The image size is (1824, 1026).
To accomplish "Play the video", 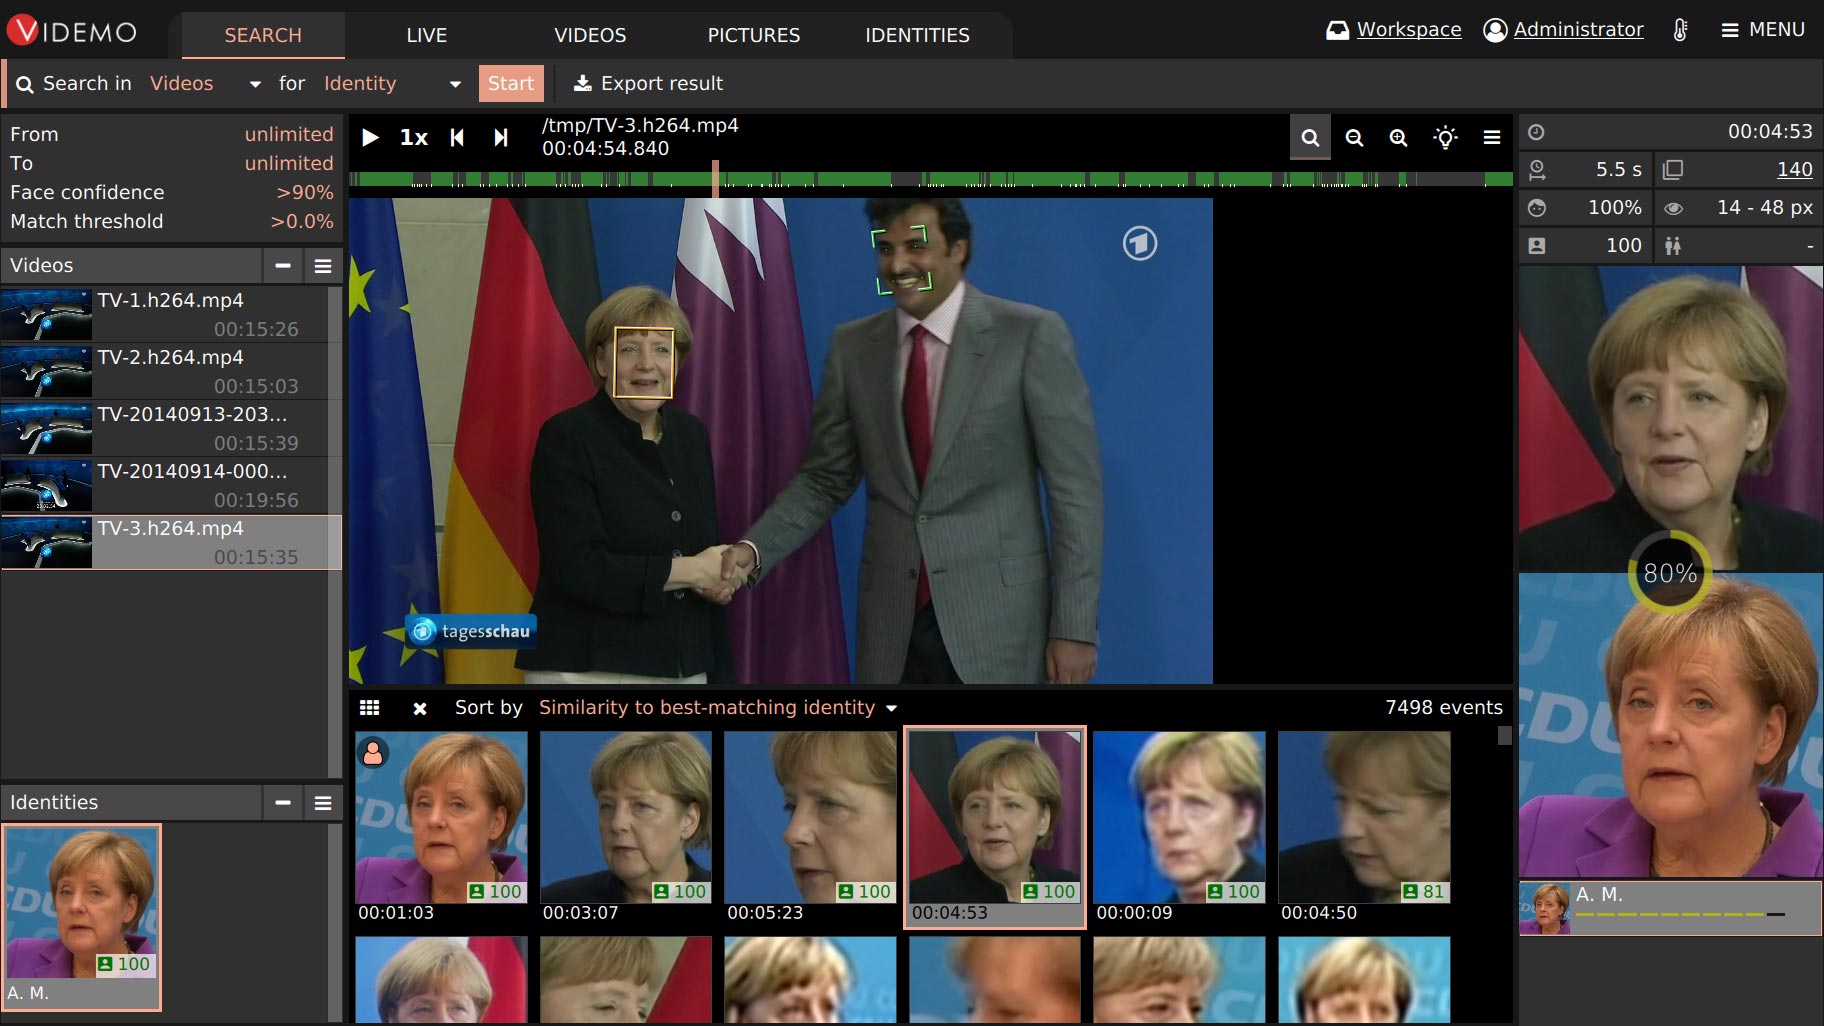I will tap(370, 138).
